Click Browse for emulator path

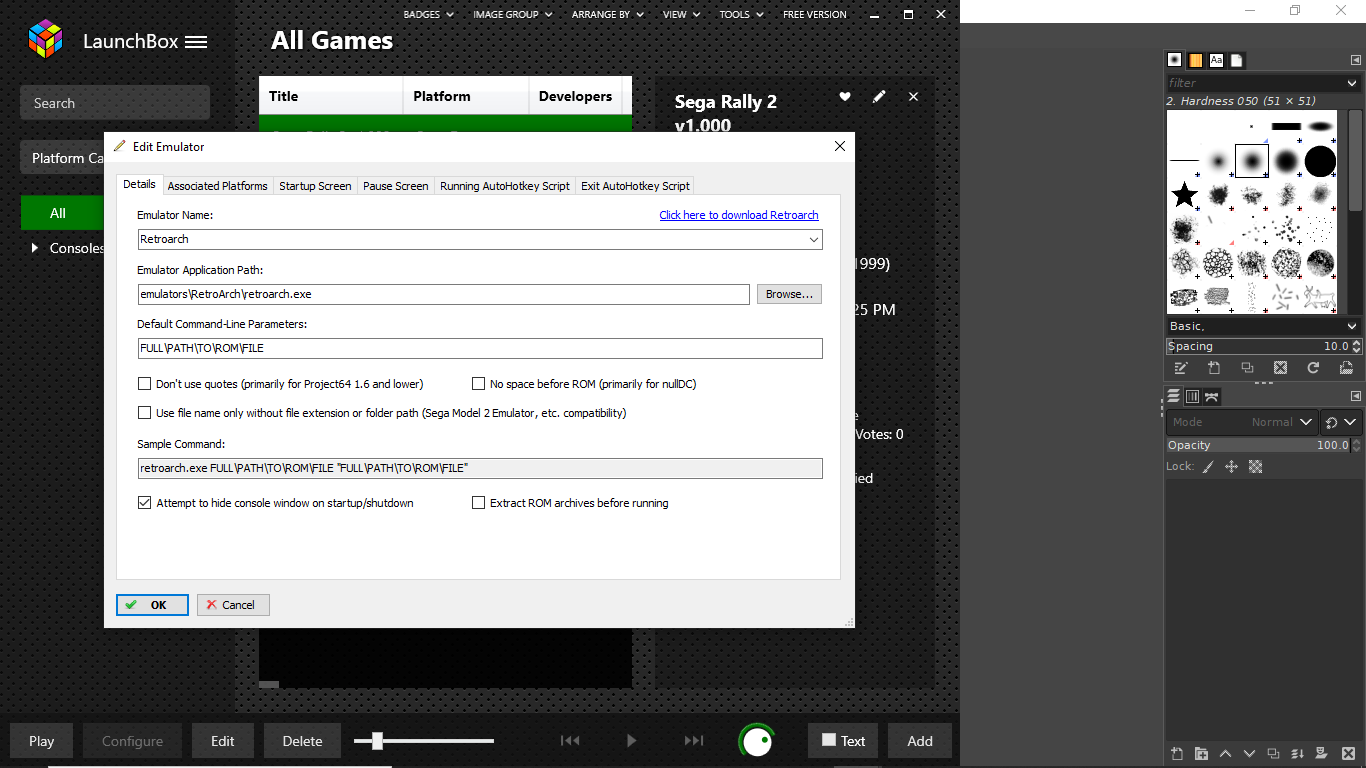[x=789, y=294]
